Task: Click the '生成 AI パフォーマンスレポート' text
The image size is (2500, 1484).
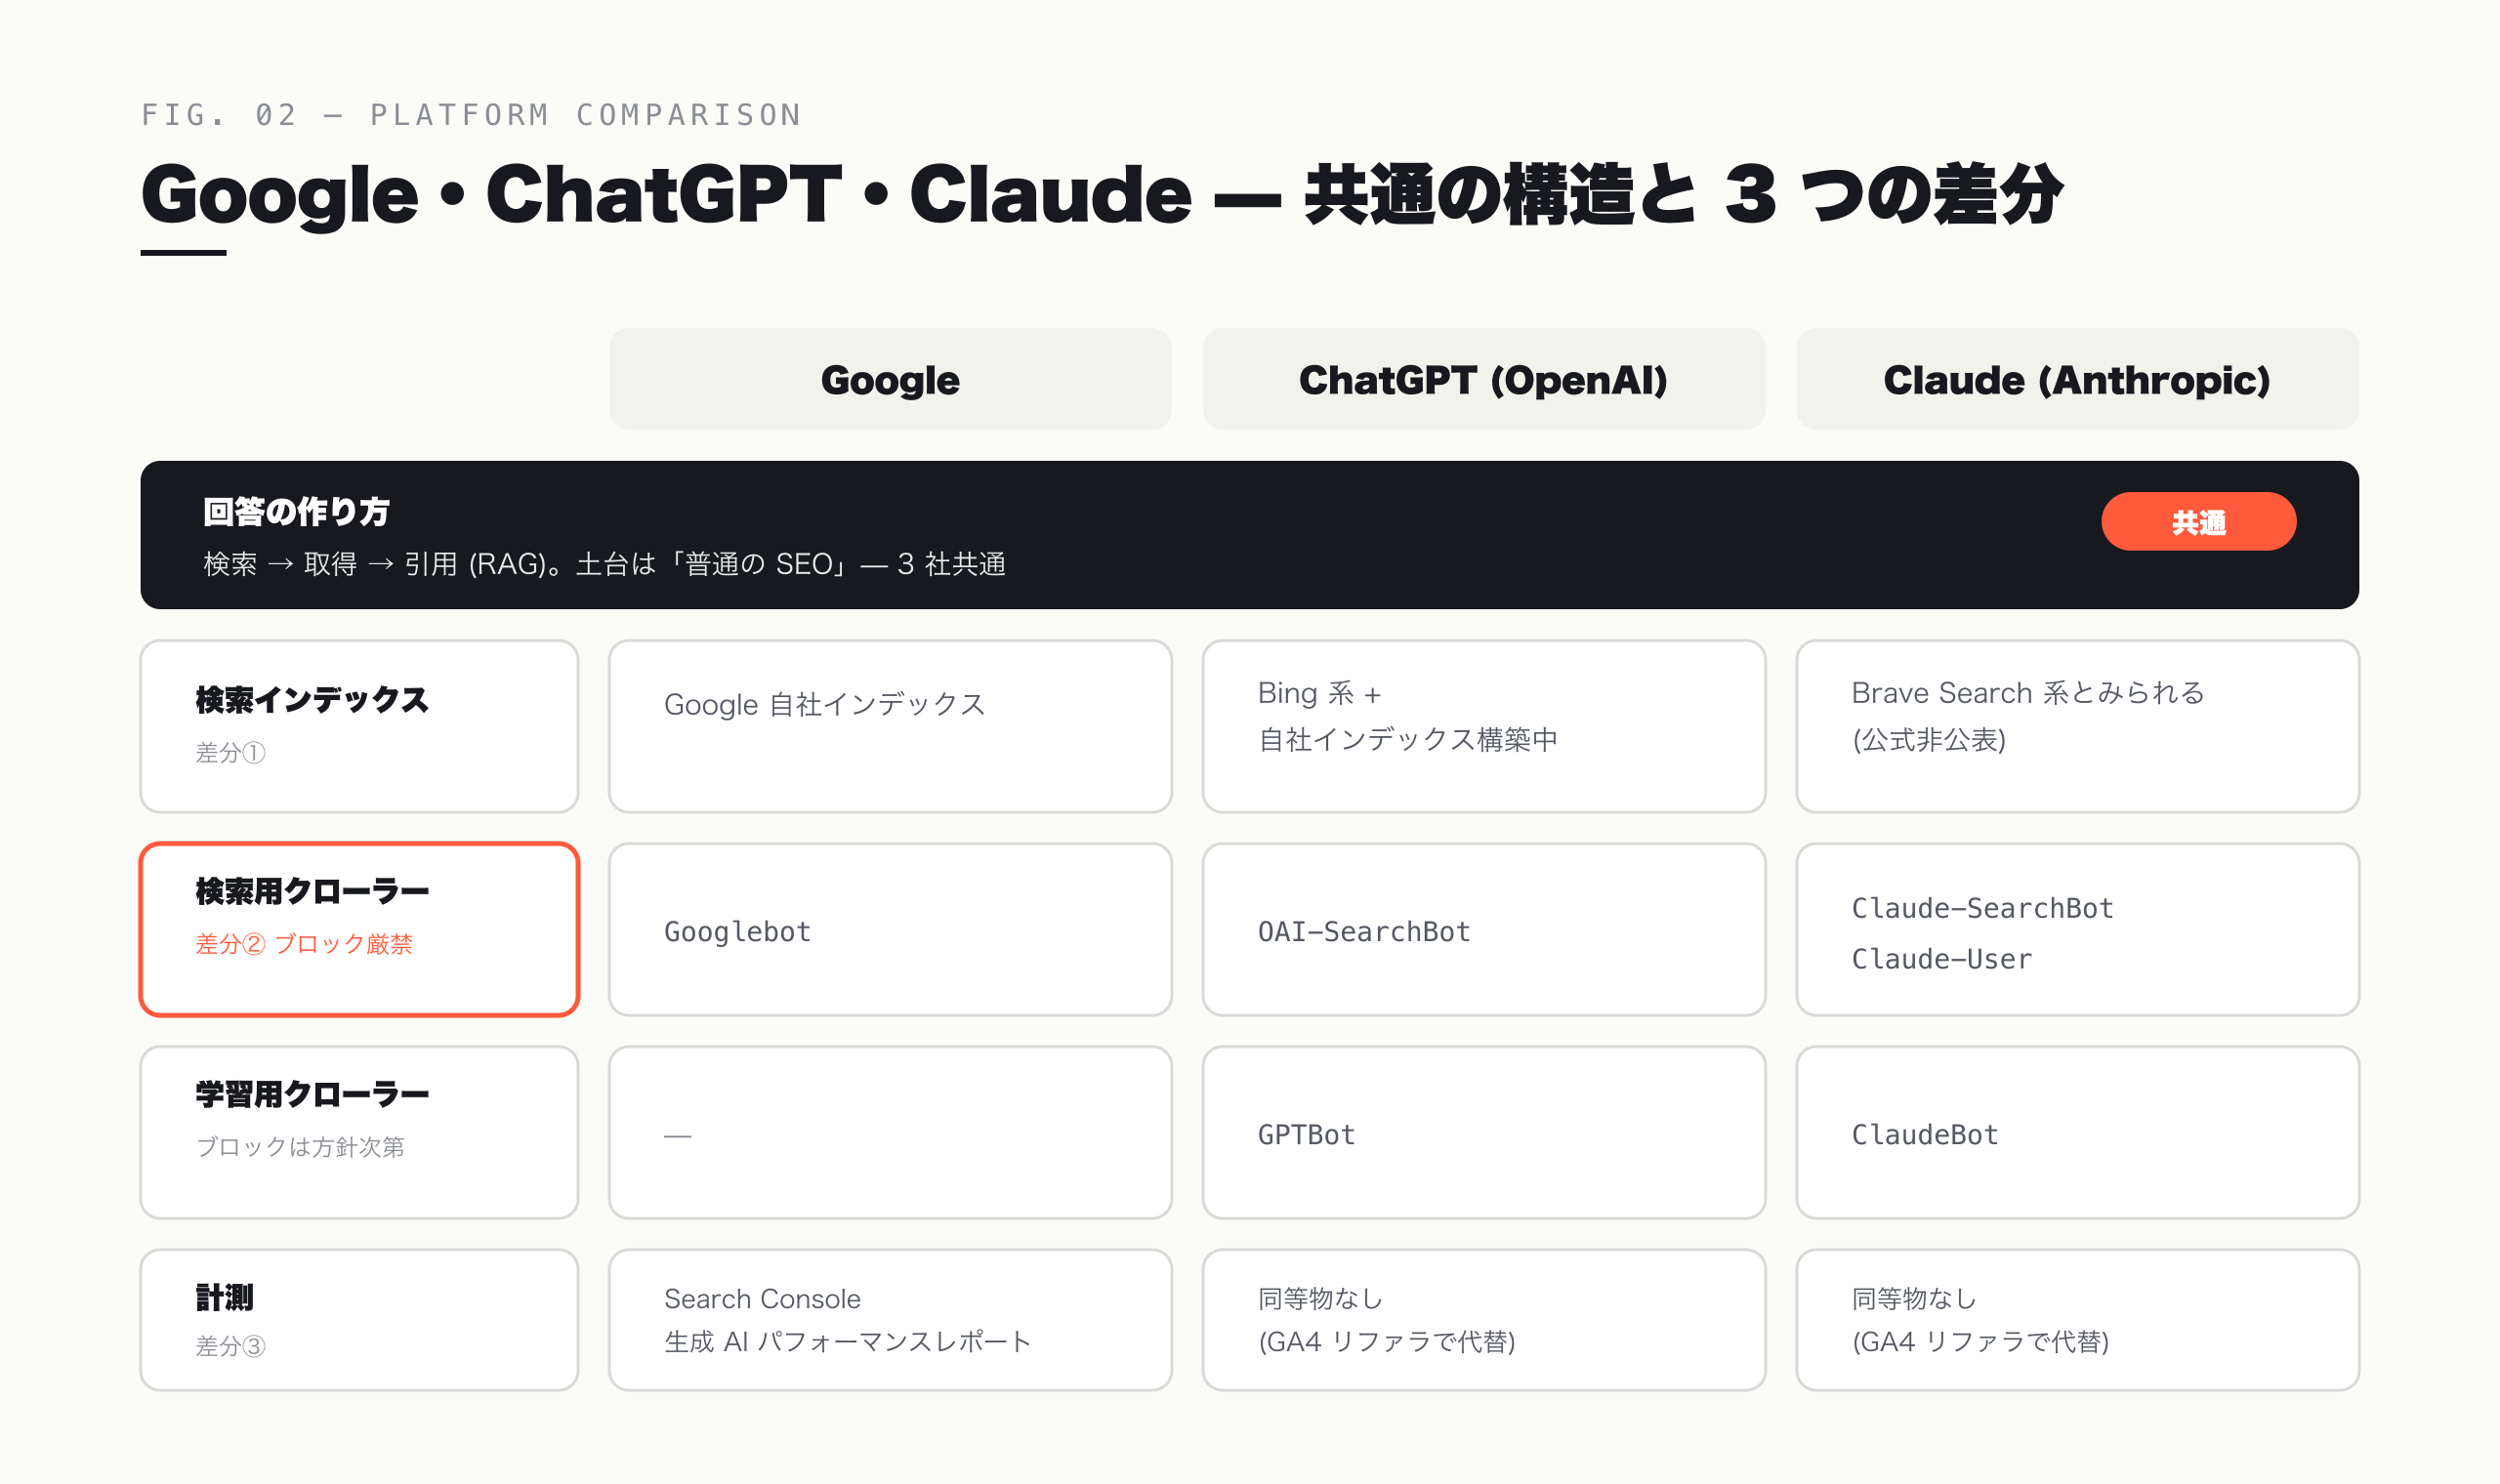Action: click(847, 1342)
